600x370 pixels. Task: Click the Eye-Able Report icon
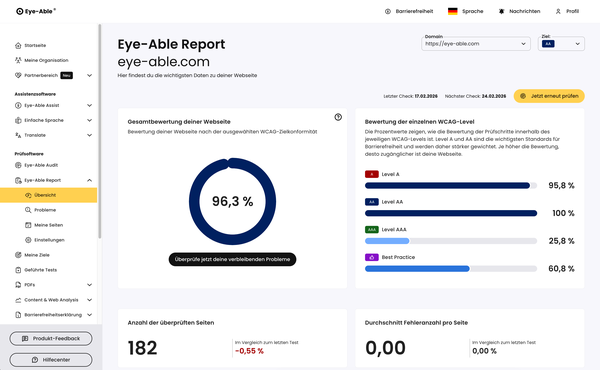pyautogui.click(x=18, y=180)
